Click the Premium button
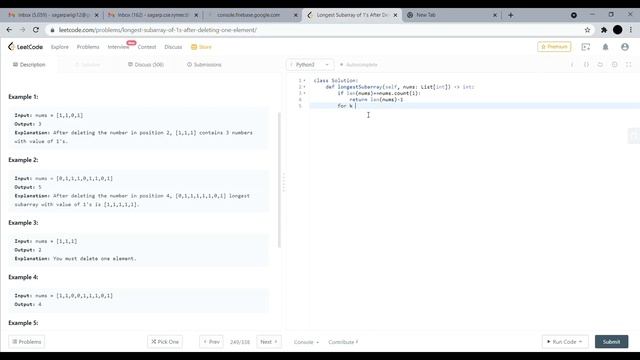Viewport: 640px width, 360px height. (554, 47)
